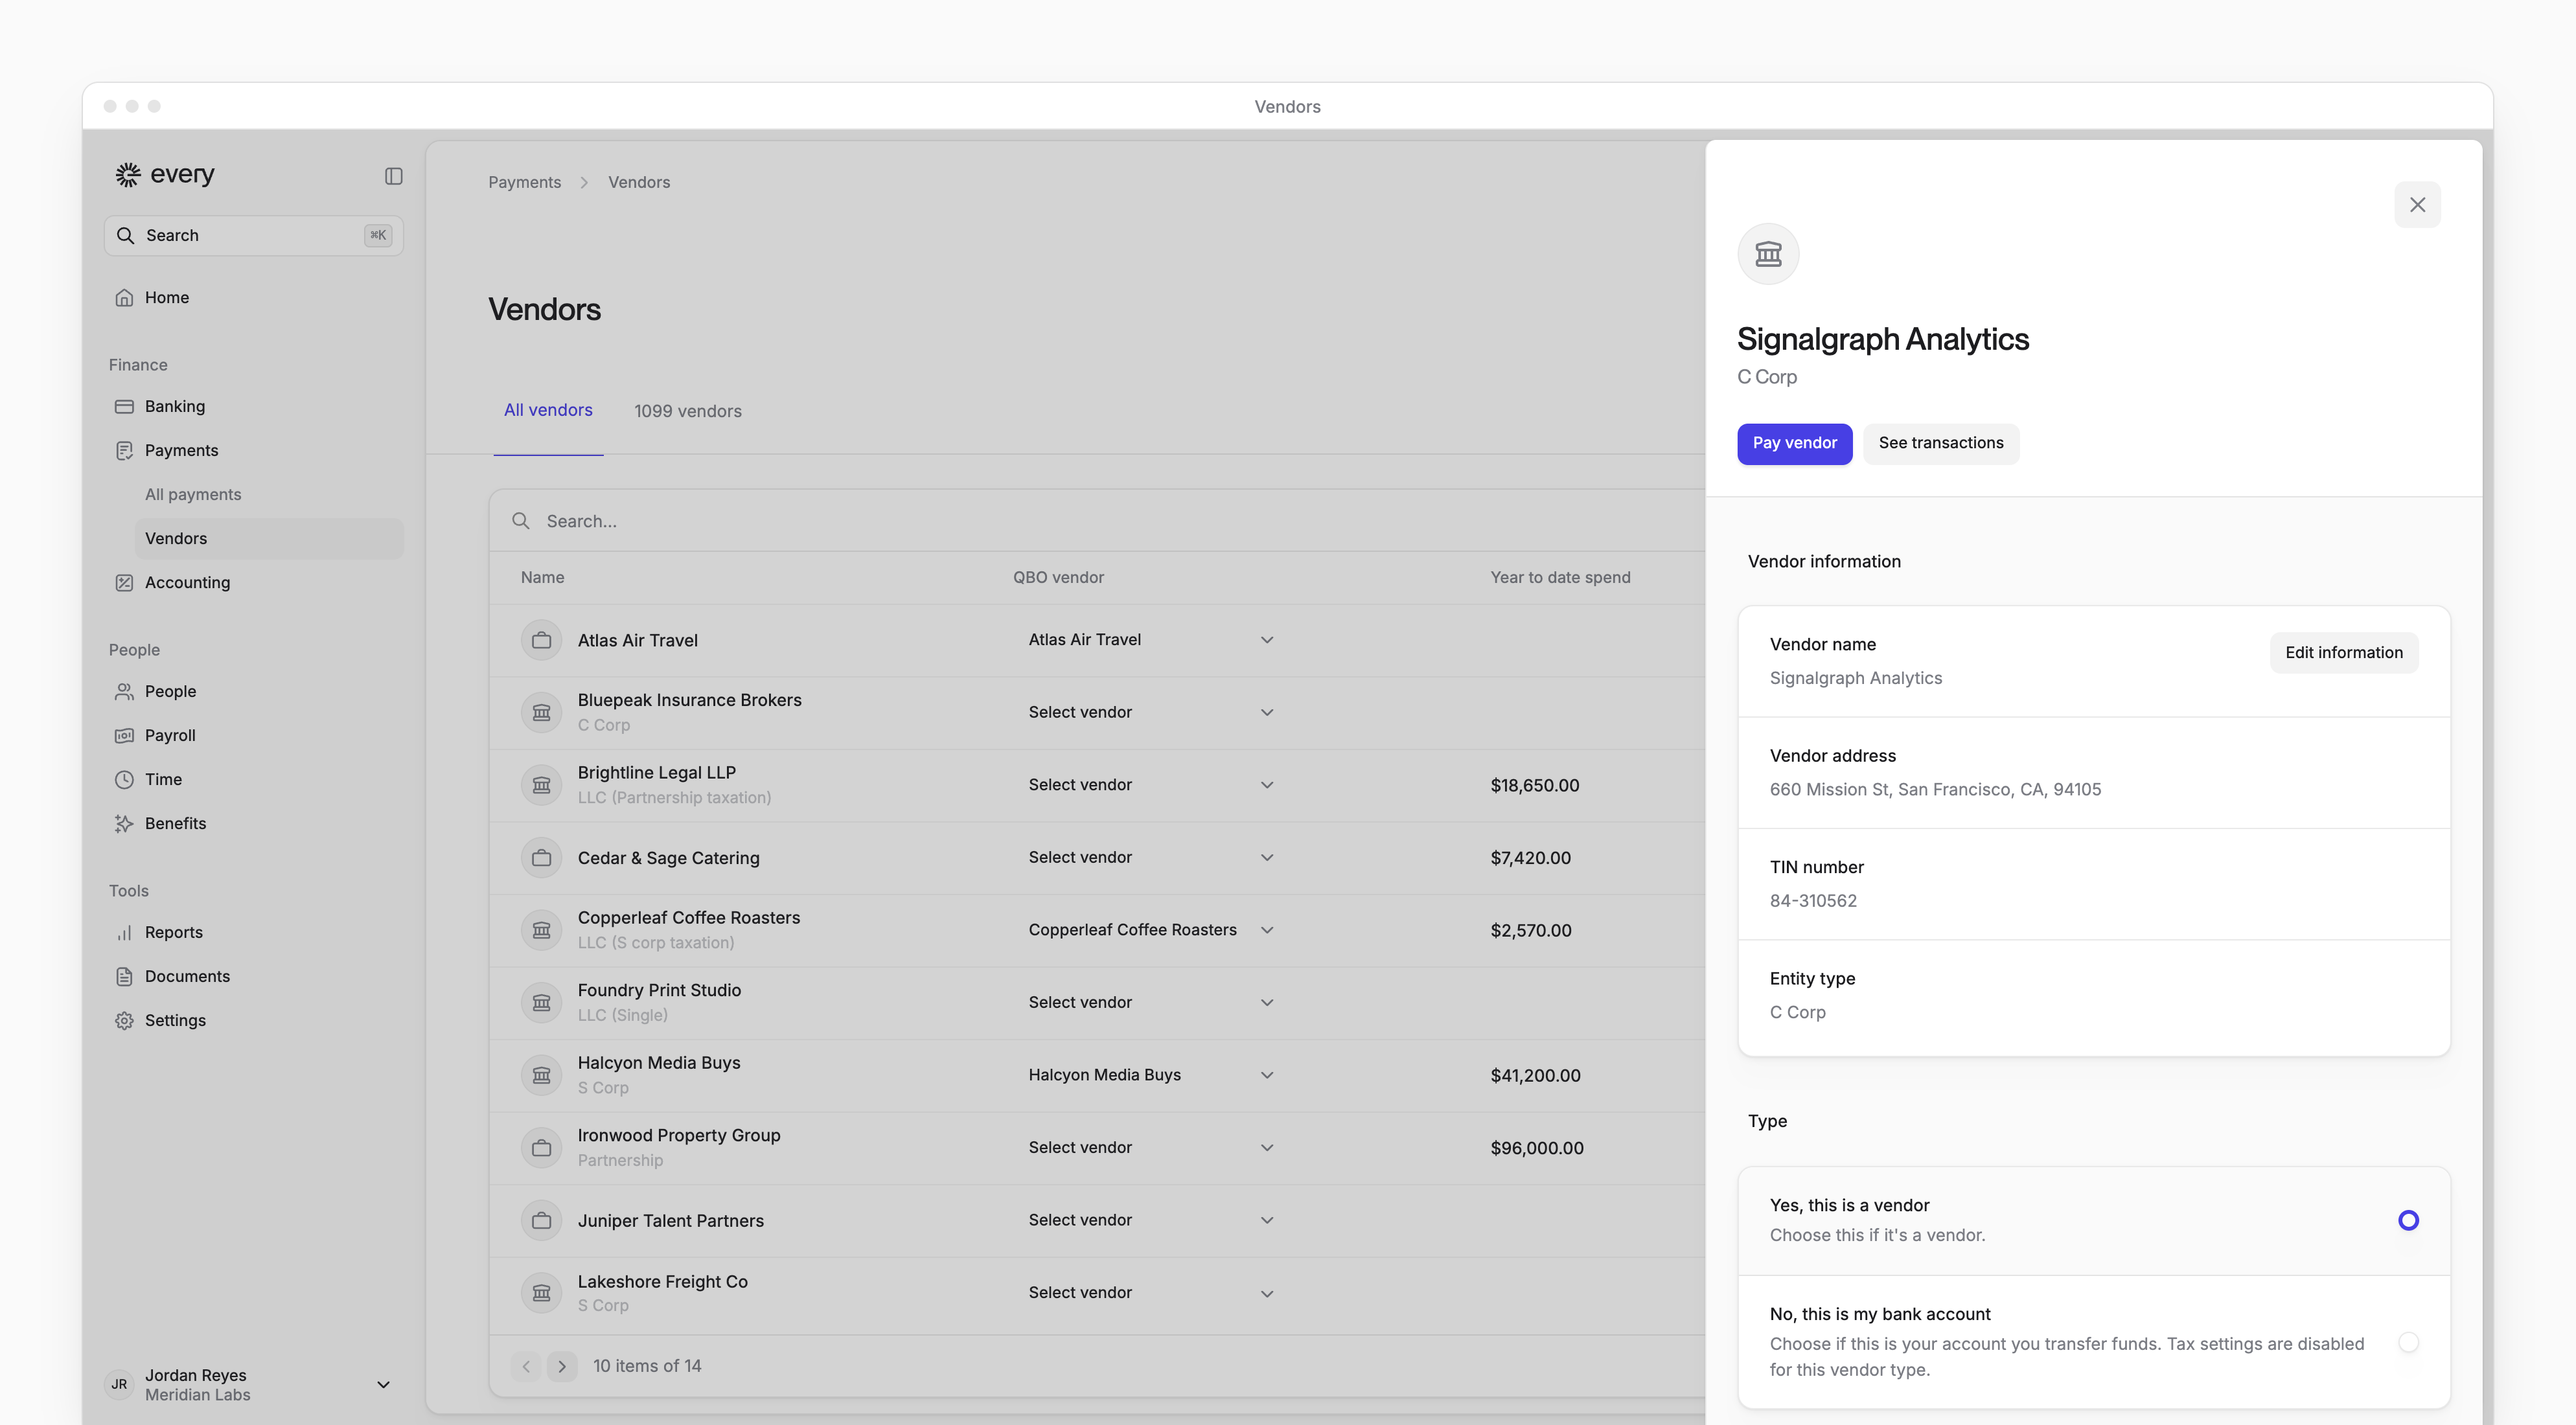Open Select vendor dropdown for Ironwood Property Group
This screenshot has height=1425, width=2576.
click(x=1150, y=1147)
